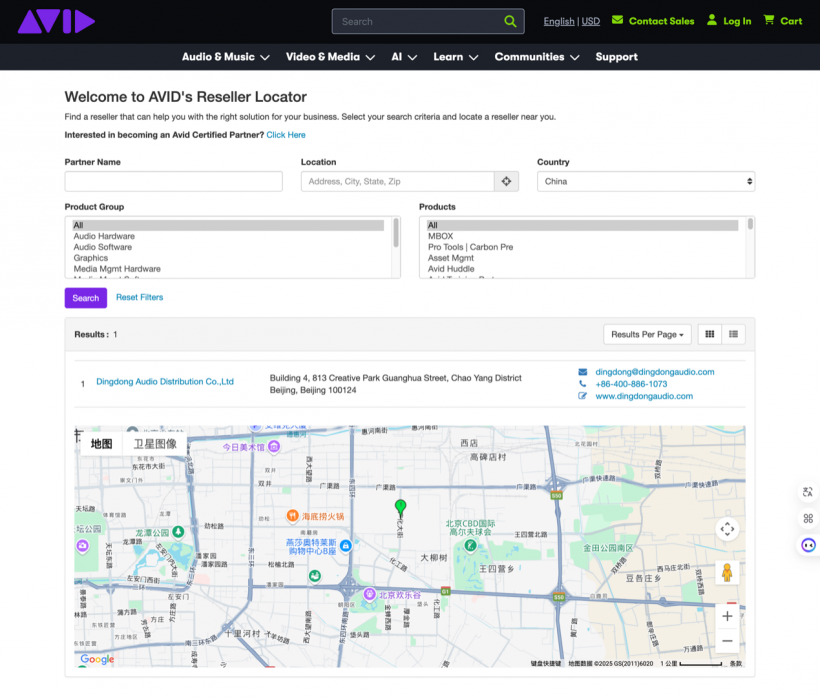Click the Today Art Museum marker

(274, 447)
